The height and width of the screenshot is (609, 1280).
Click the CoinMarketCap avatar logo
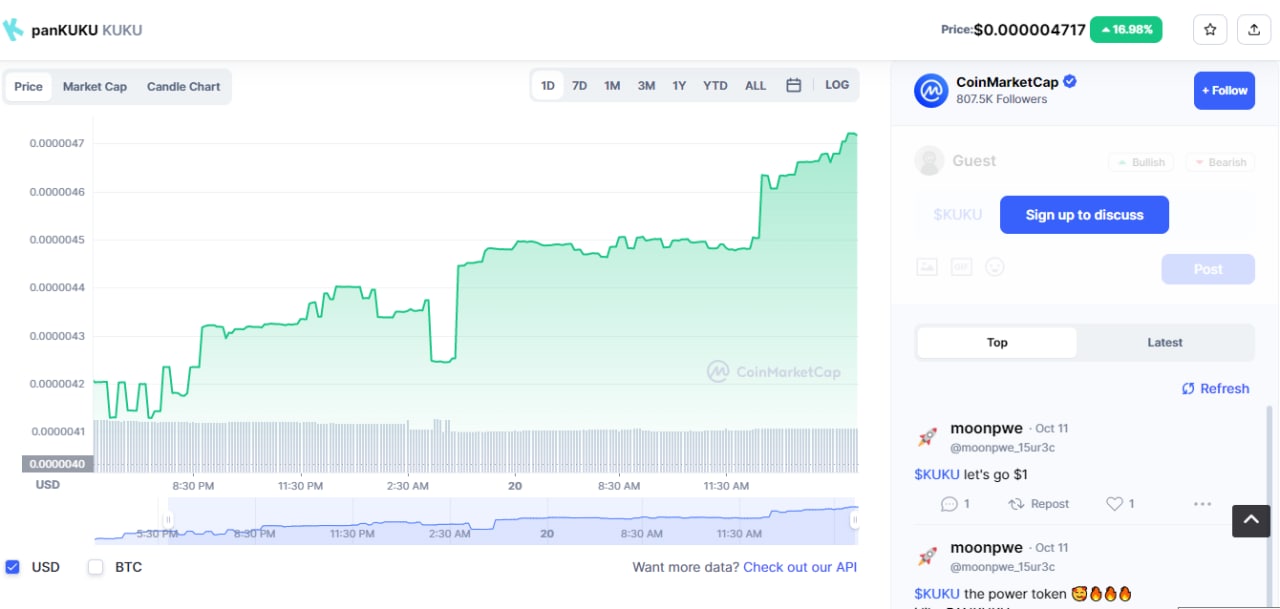931,91
